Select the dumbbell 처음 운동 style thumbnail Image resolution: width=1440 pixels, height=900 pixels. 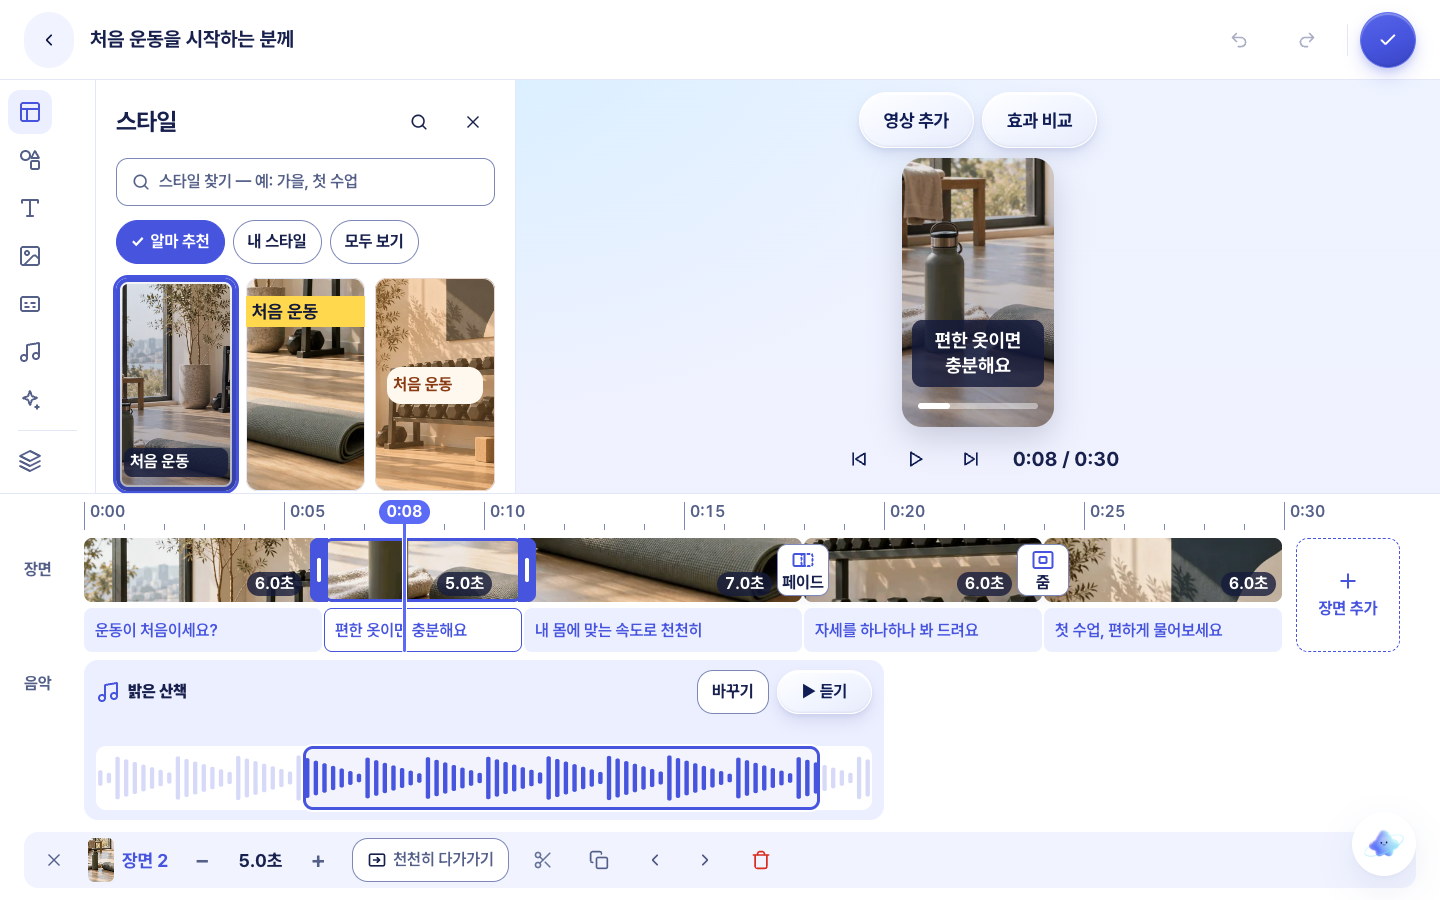[x=435, y=384]
